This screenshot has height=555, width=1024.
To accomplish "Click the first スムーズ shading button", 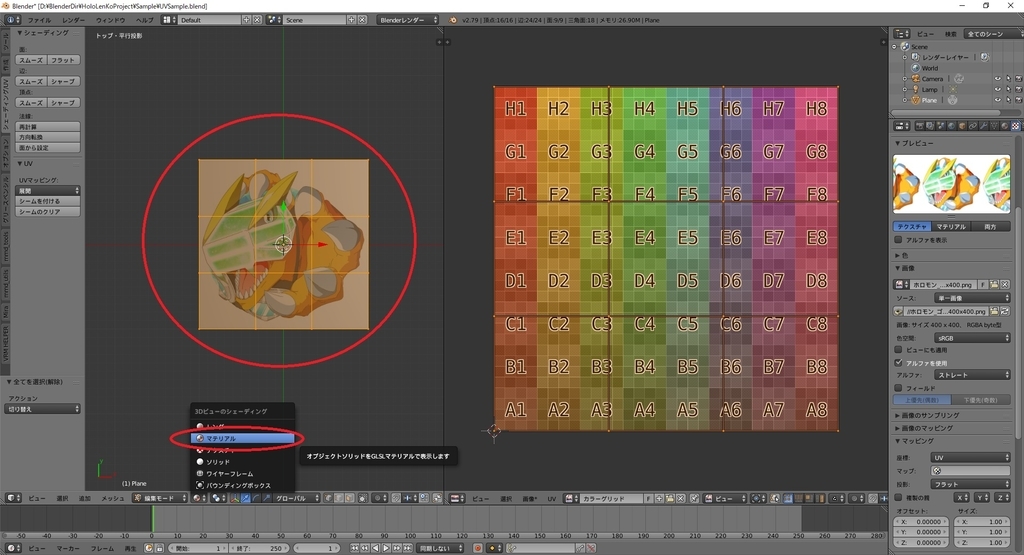I will click(31, 60).
